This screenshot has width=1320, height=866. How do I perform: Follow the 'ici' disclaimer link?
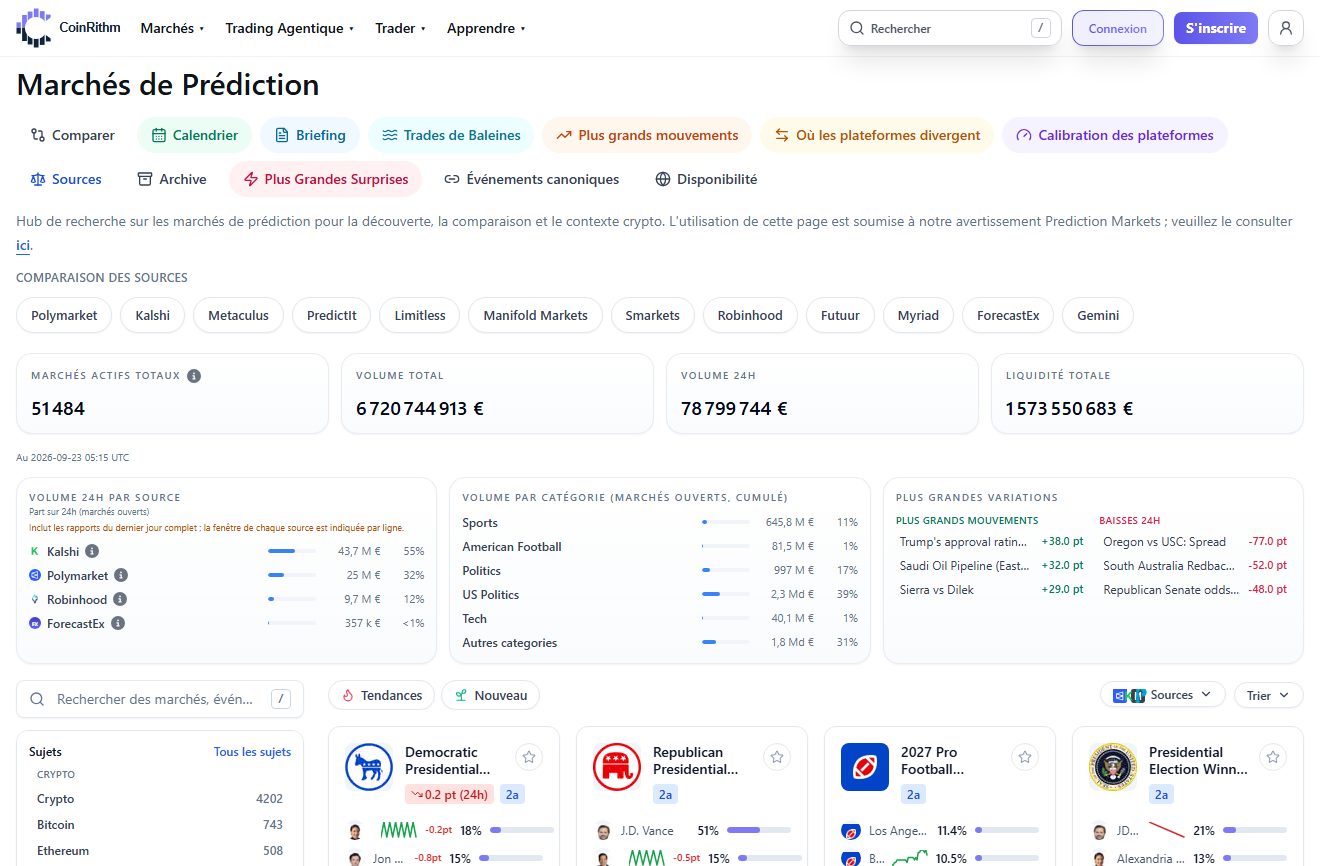pos(23,245)
